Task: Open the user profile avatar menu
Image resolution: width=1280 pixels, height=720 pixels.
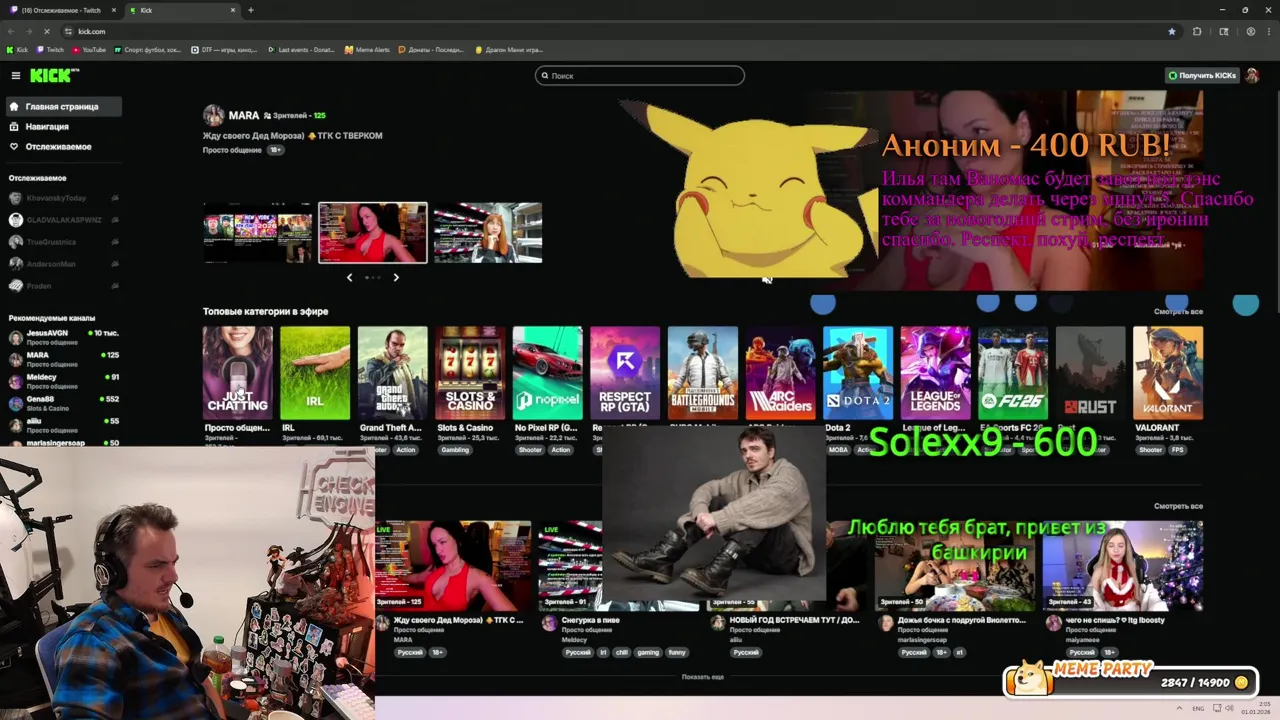Action: (x=1251, y=76)
